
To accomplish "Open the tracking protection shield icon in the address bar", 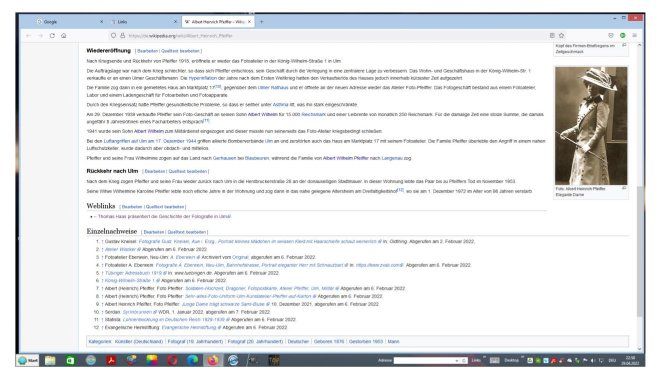I will pyautogui.click(x=113, y=36).
